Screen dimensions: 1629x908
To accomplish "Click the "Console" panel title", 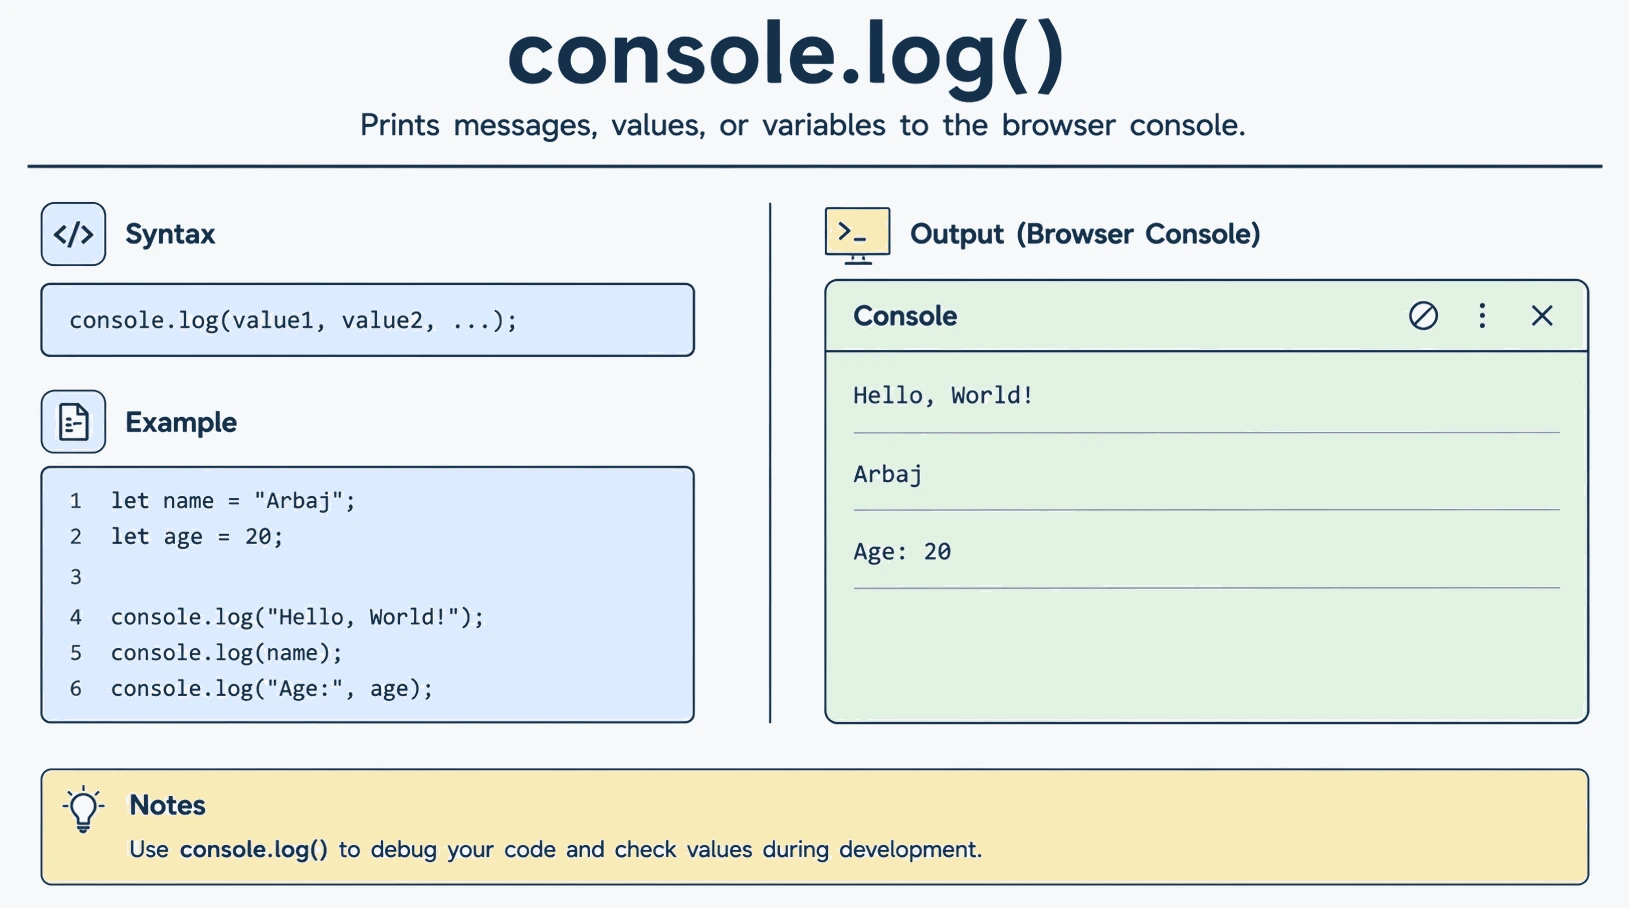I will click(x=905, y=316).
